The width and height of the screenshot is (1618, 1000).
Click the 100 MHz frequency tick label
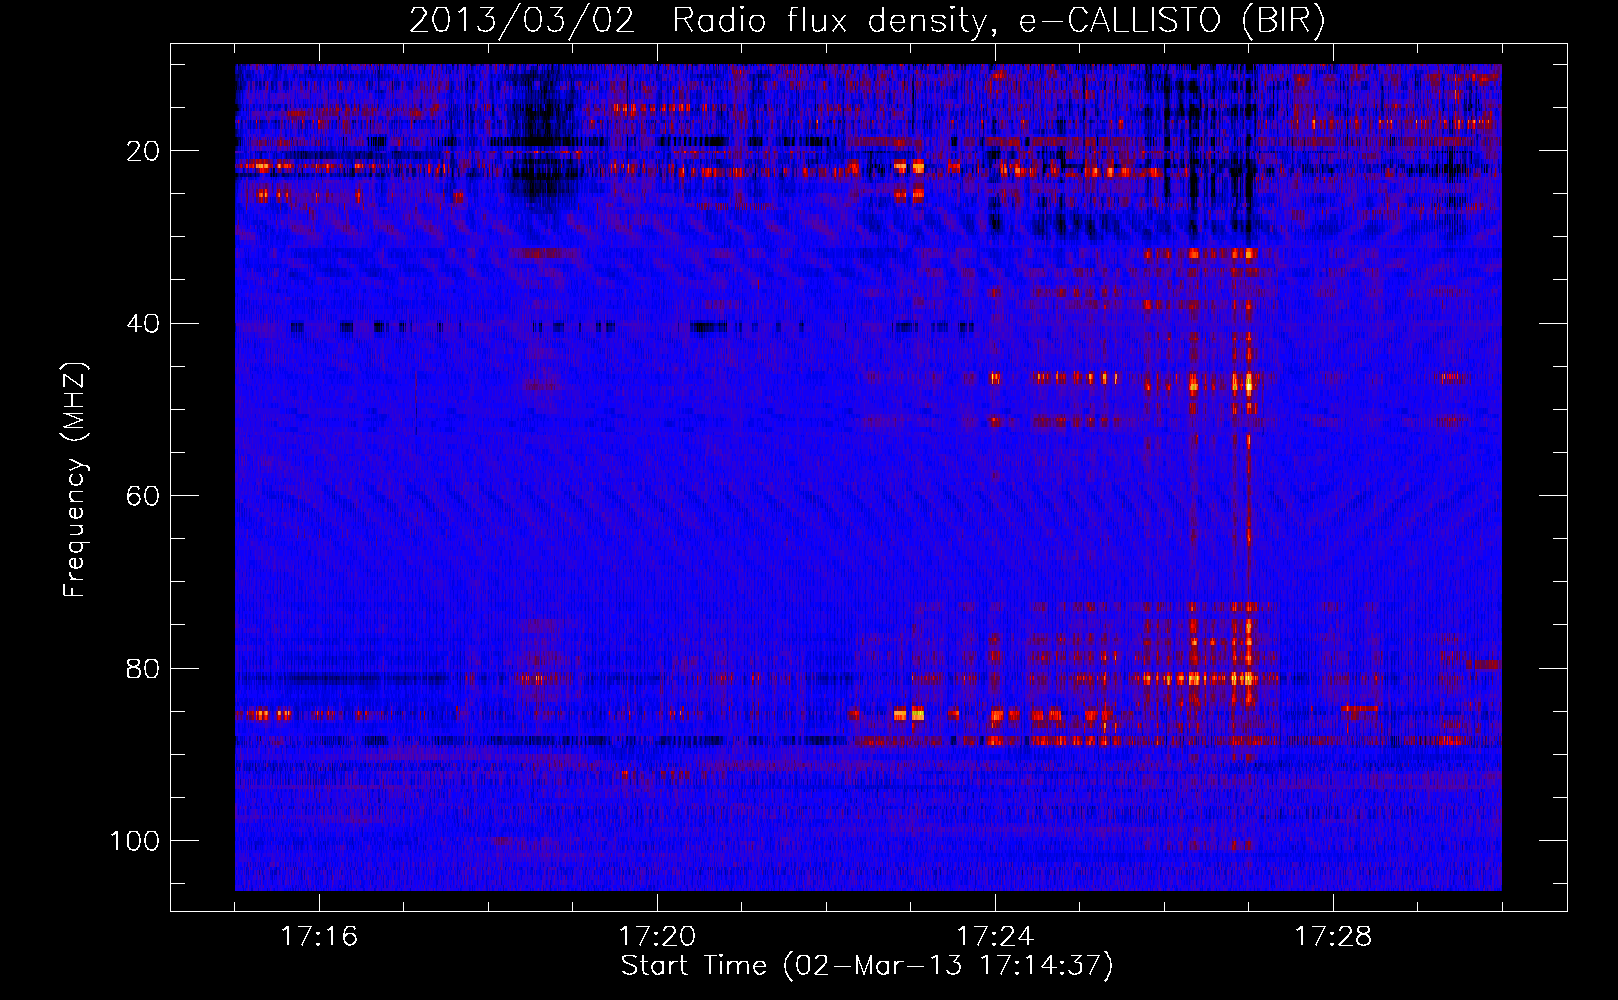click(135, 840)
